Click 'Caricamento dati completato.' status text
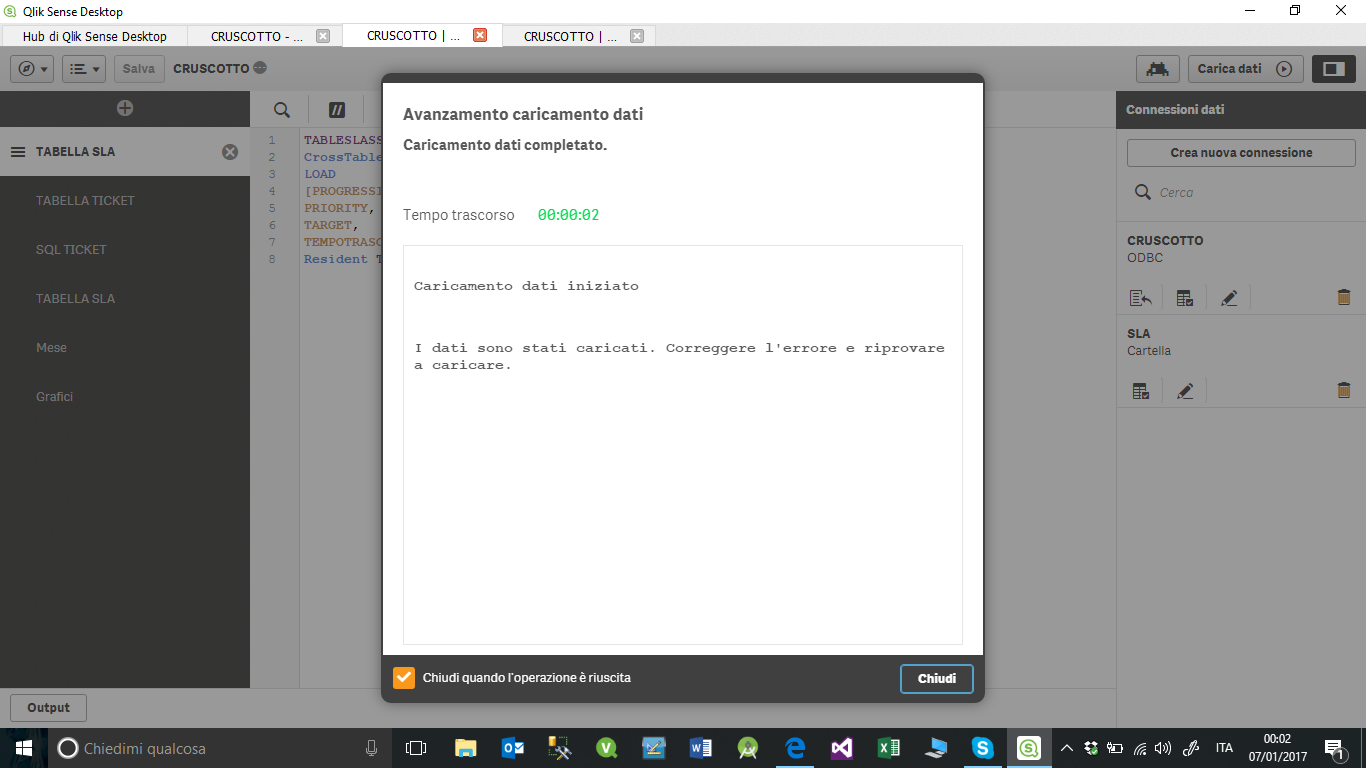Image resolution: width=1366 pixels, height=768 pixels. [x=505, y=145]
